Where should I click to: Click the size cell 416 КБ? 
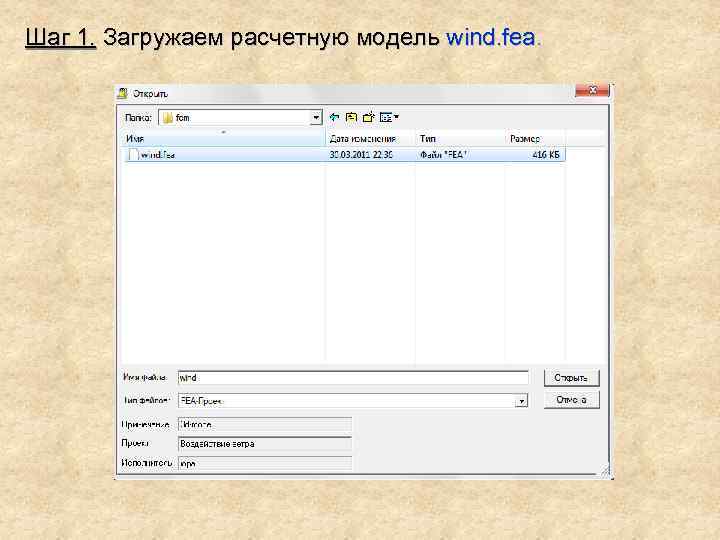pos(546,155)
